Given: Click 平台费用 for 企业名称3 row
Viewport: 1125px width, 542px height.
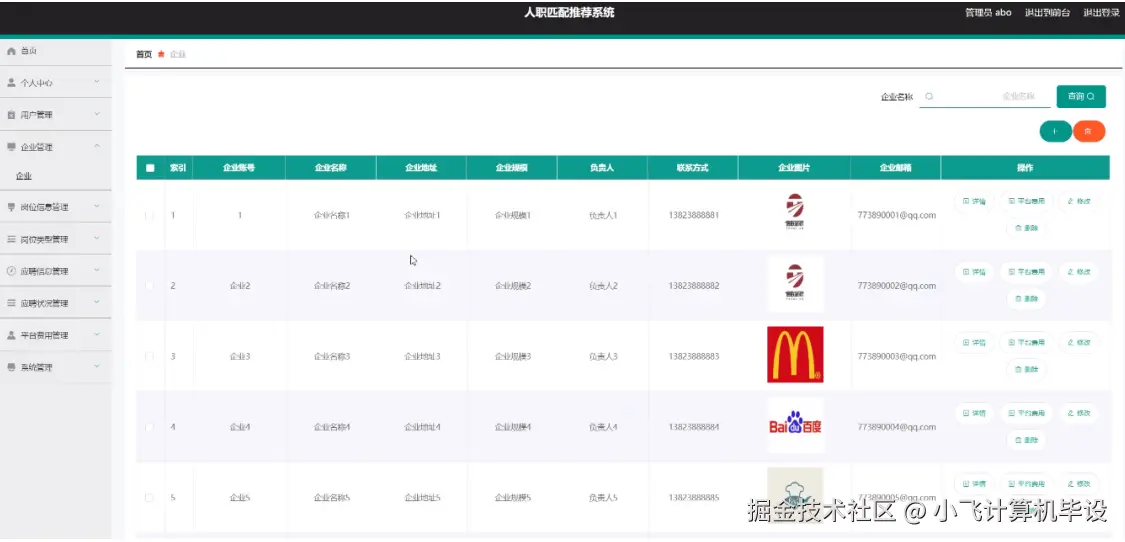Looking at the screenshot, I should [1026, 342].
